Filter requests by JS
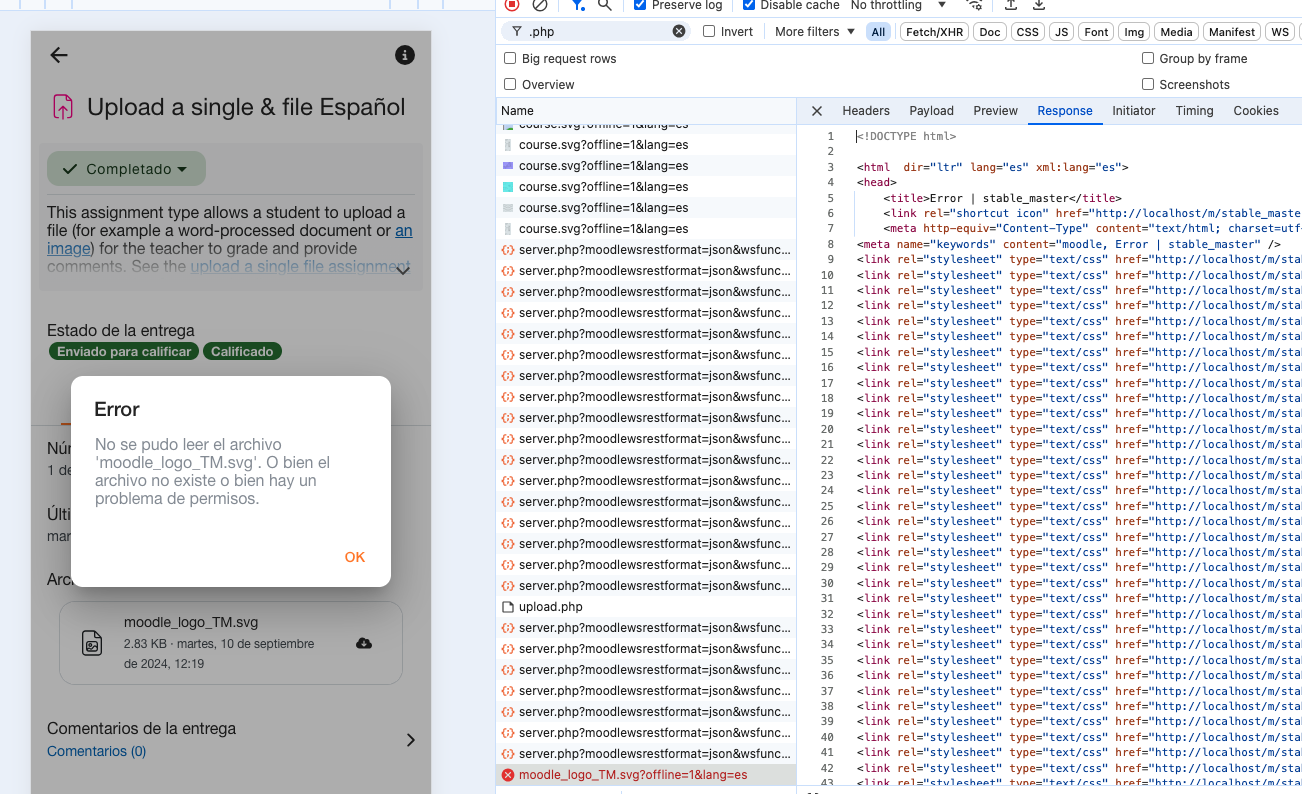Image resolution: width=1302 pixels, height=794 pixels. (x=1062, y=32)
